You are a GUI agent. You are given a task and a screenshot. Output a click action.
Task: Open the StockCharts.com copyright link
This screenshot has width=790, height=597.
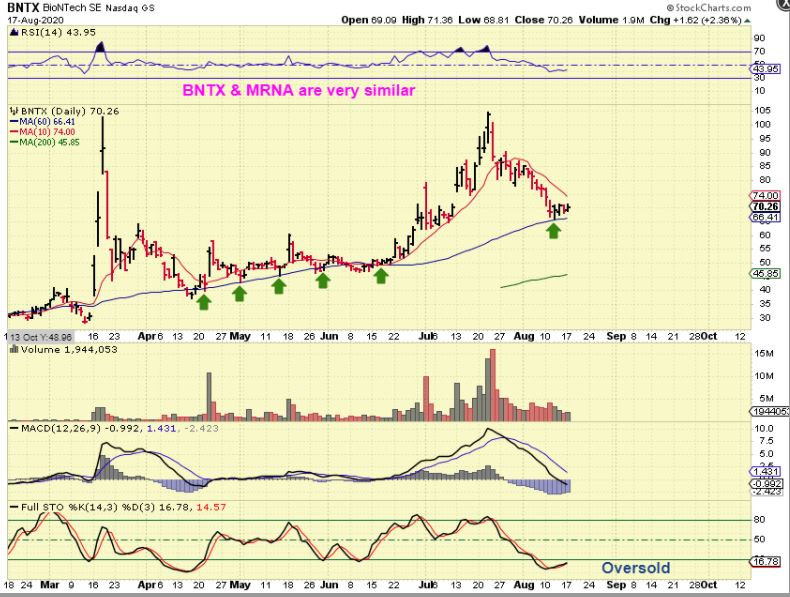click(x=709, y=8)
